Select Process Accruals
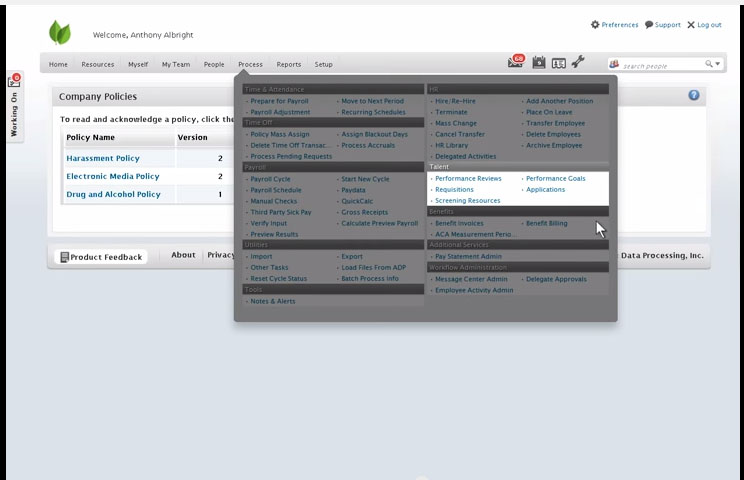Image resolution: width=744 pixels, height=480 pixels. [368, 145]
